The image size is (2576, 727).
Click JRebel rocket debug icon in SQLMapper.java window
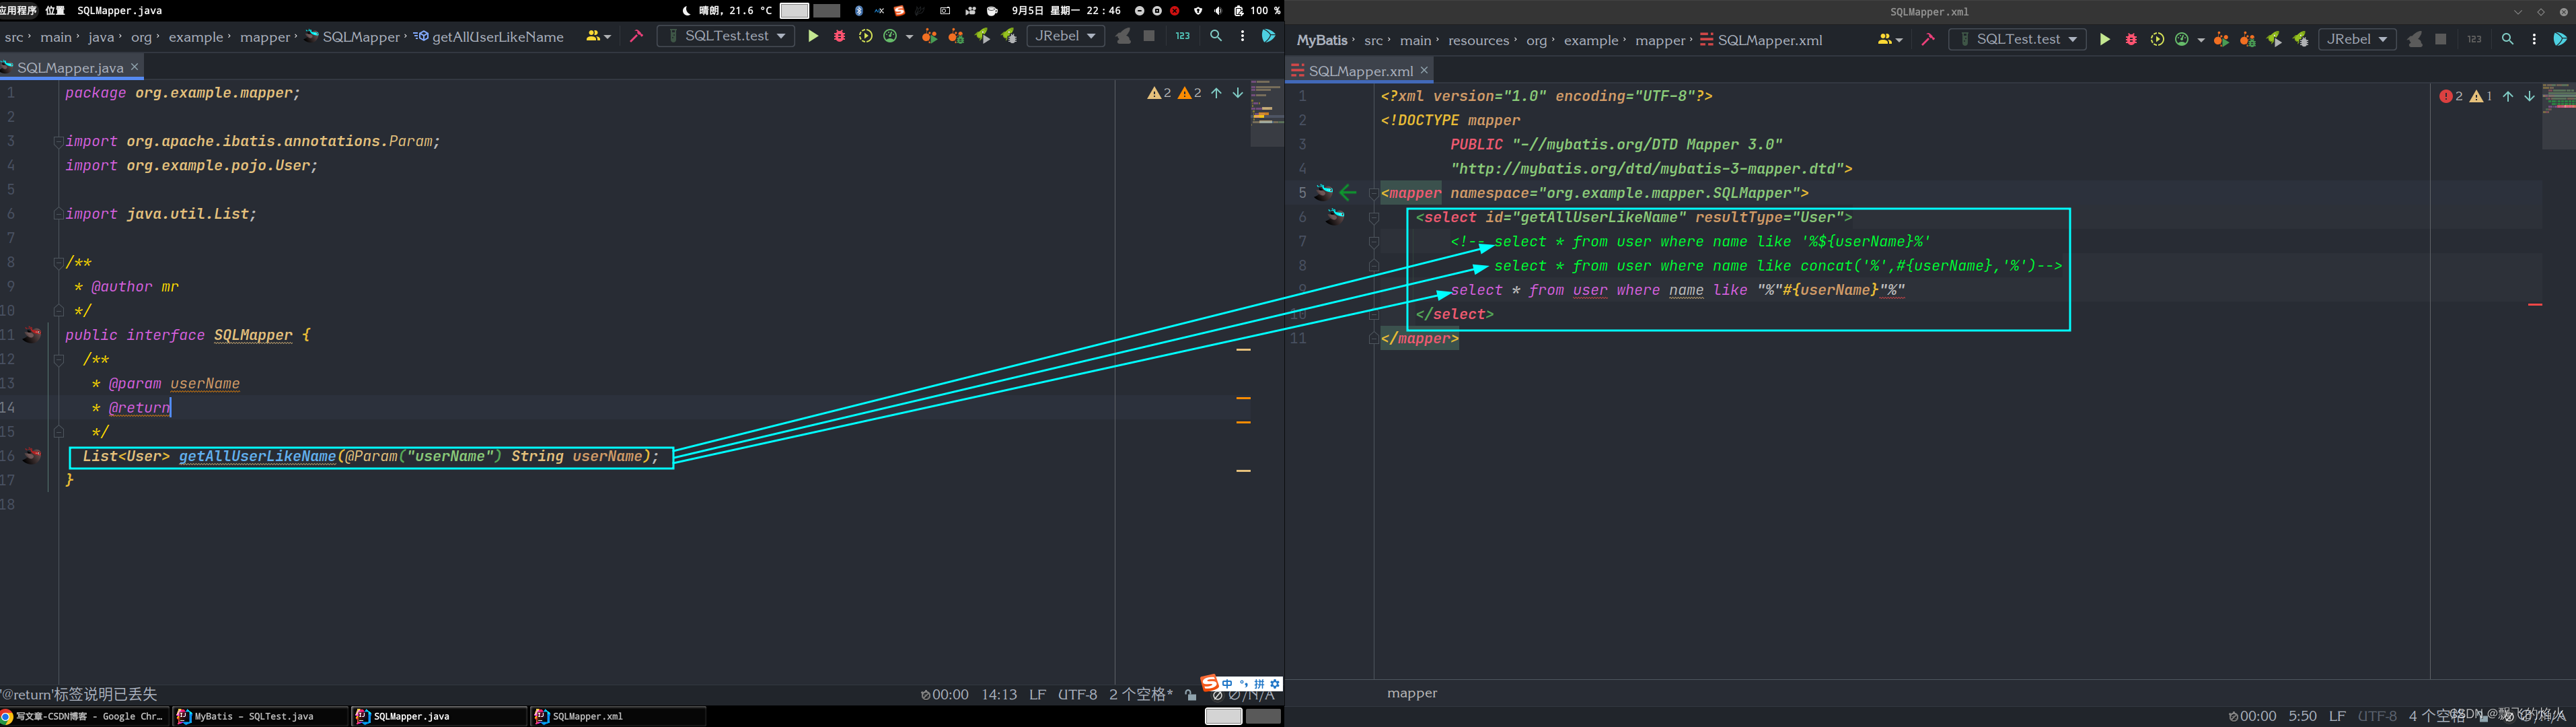pyautogui.click(x=1008, y=36)
